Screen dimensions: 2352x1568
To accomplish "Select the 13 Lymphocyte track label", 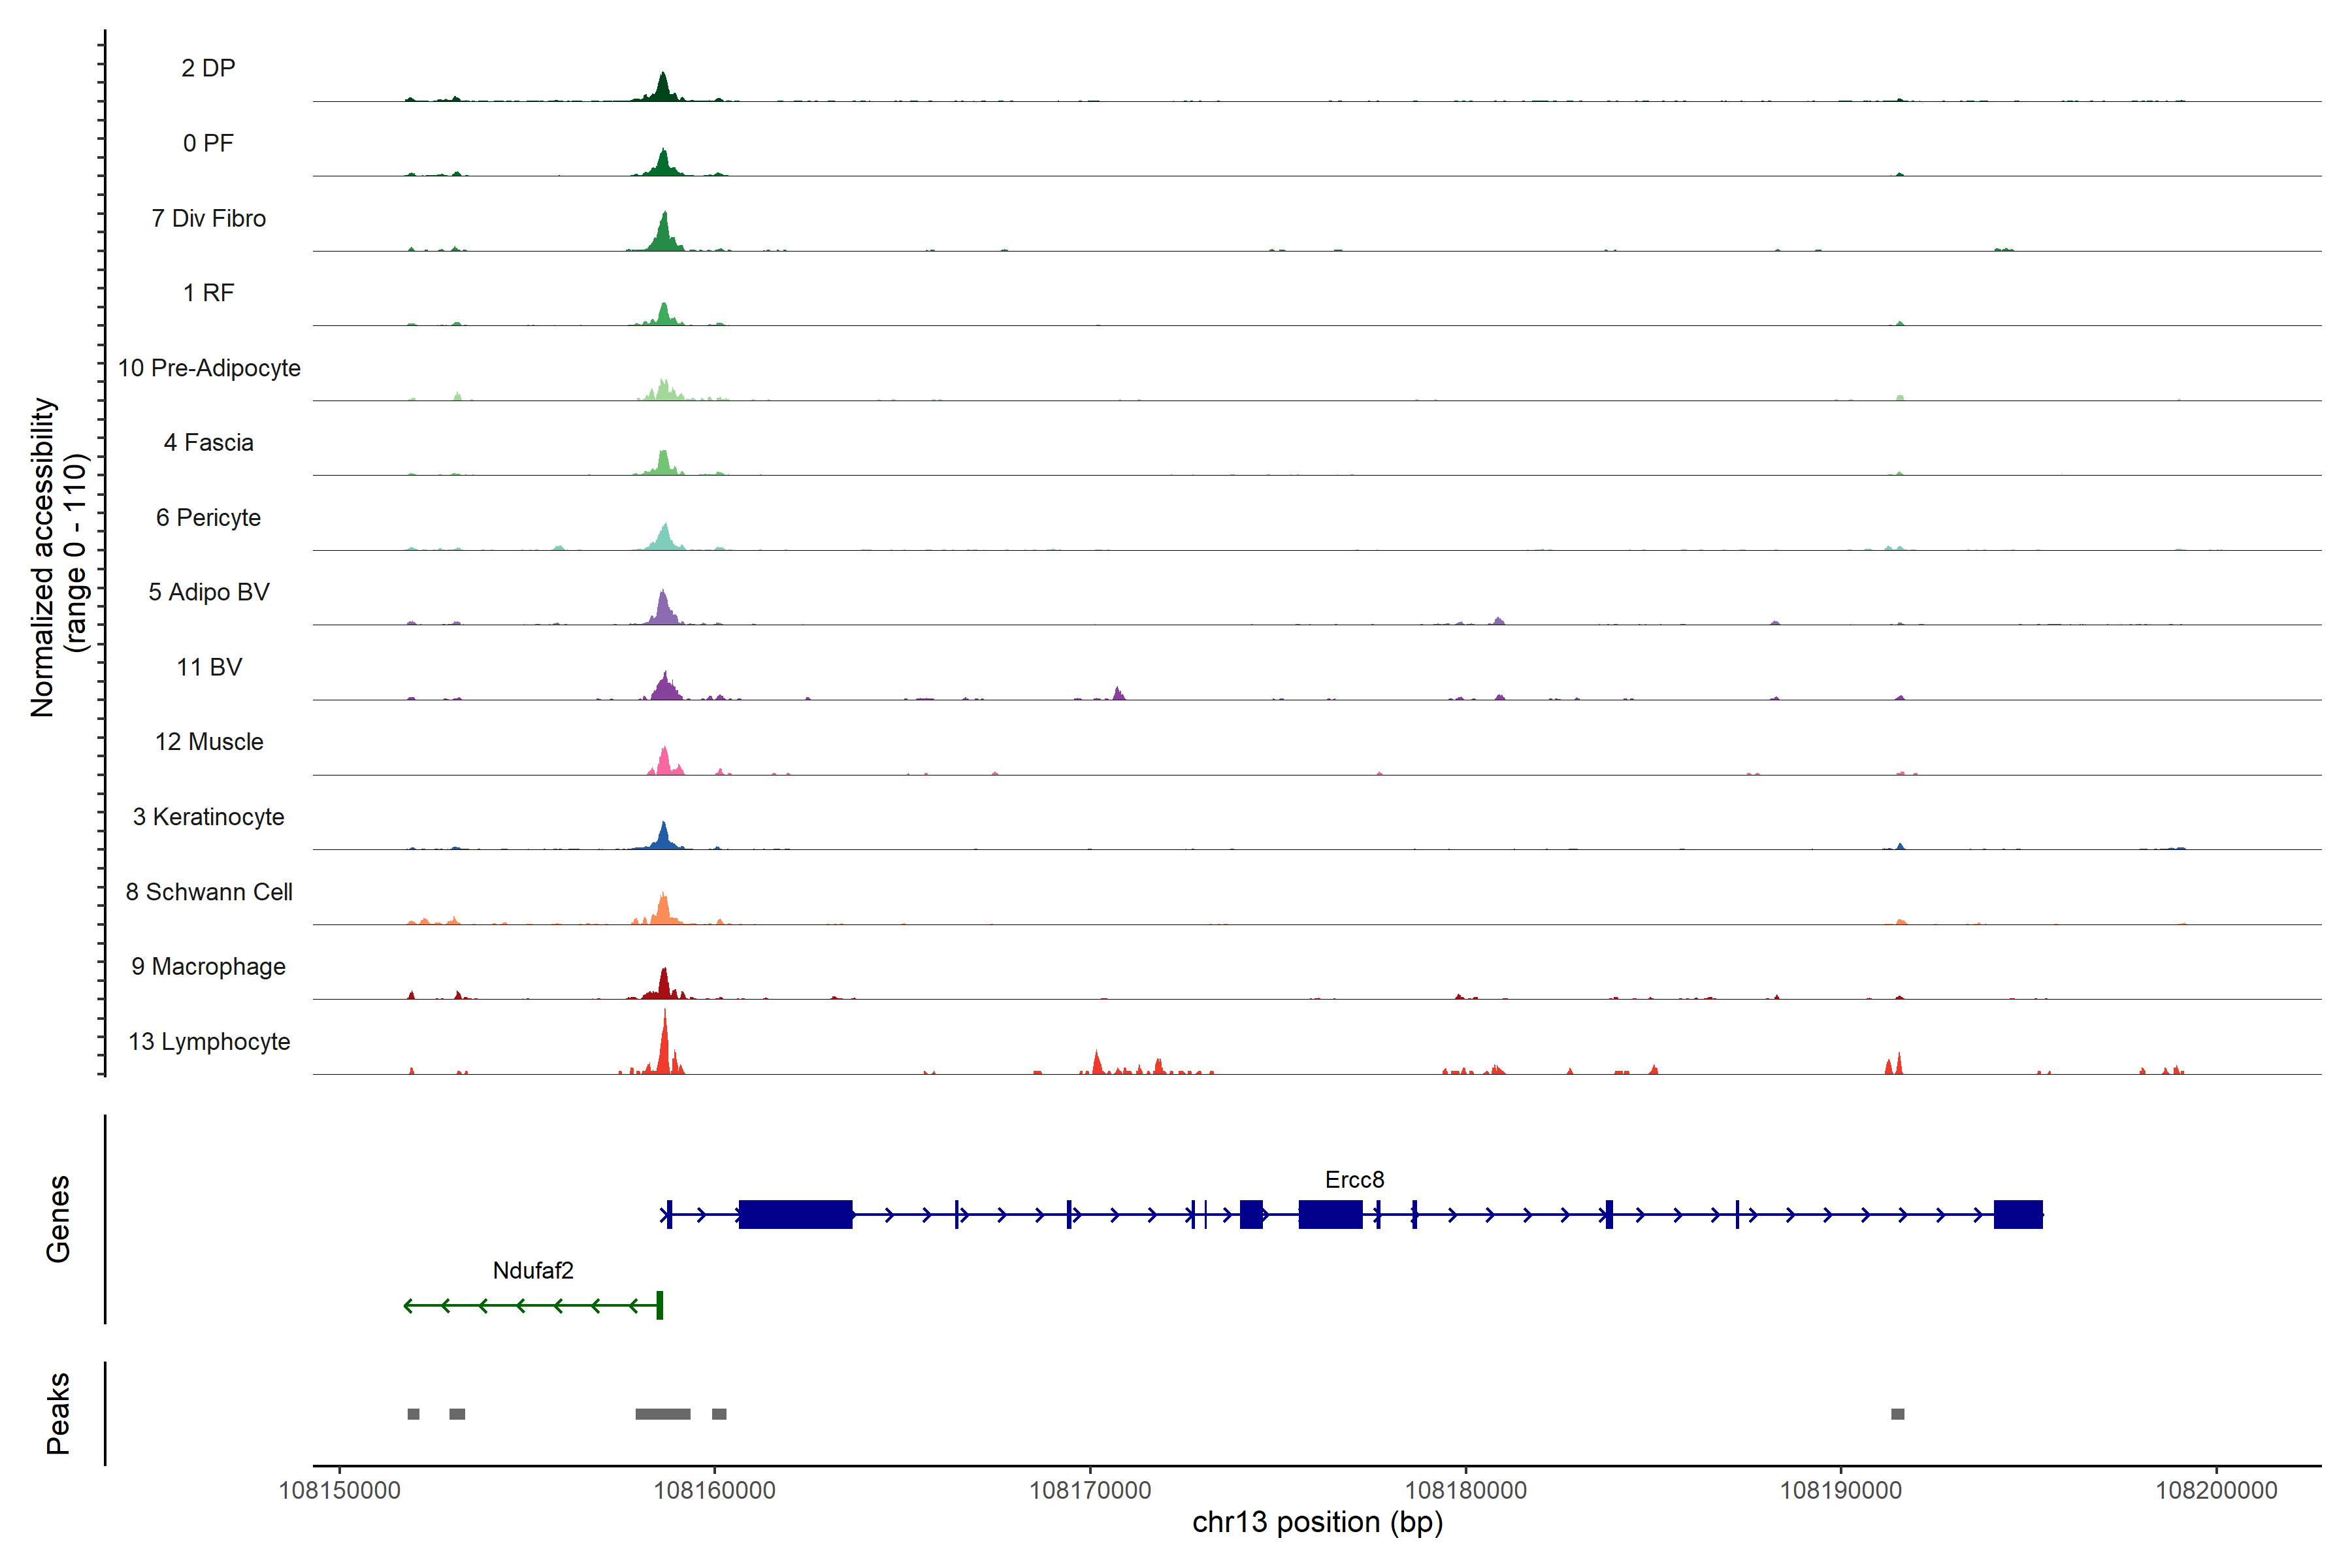I will [x=209, y=1042].
